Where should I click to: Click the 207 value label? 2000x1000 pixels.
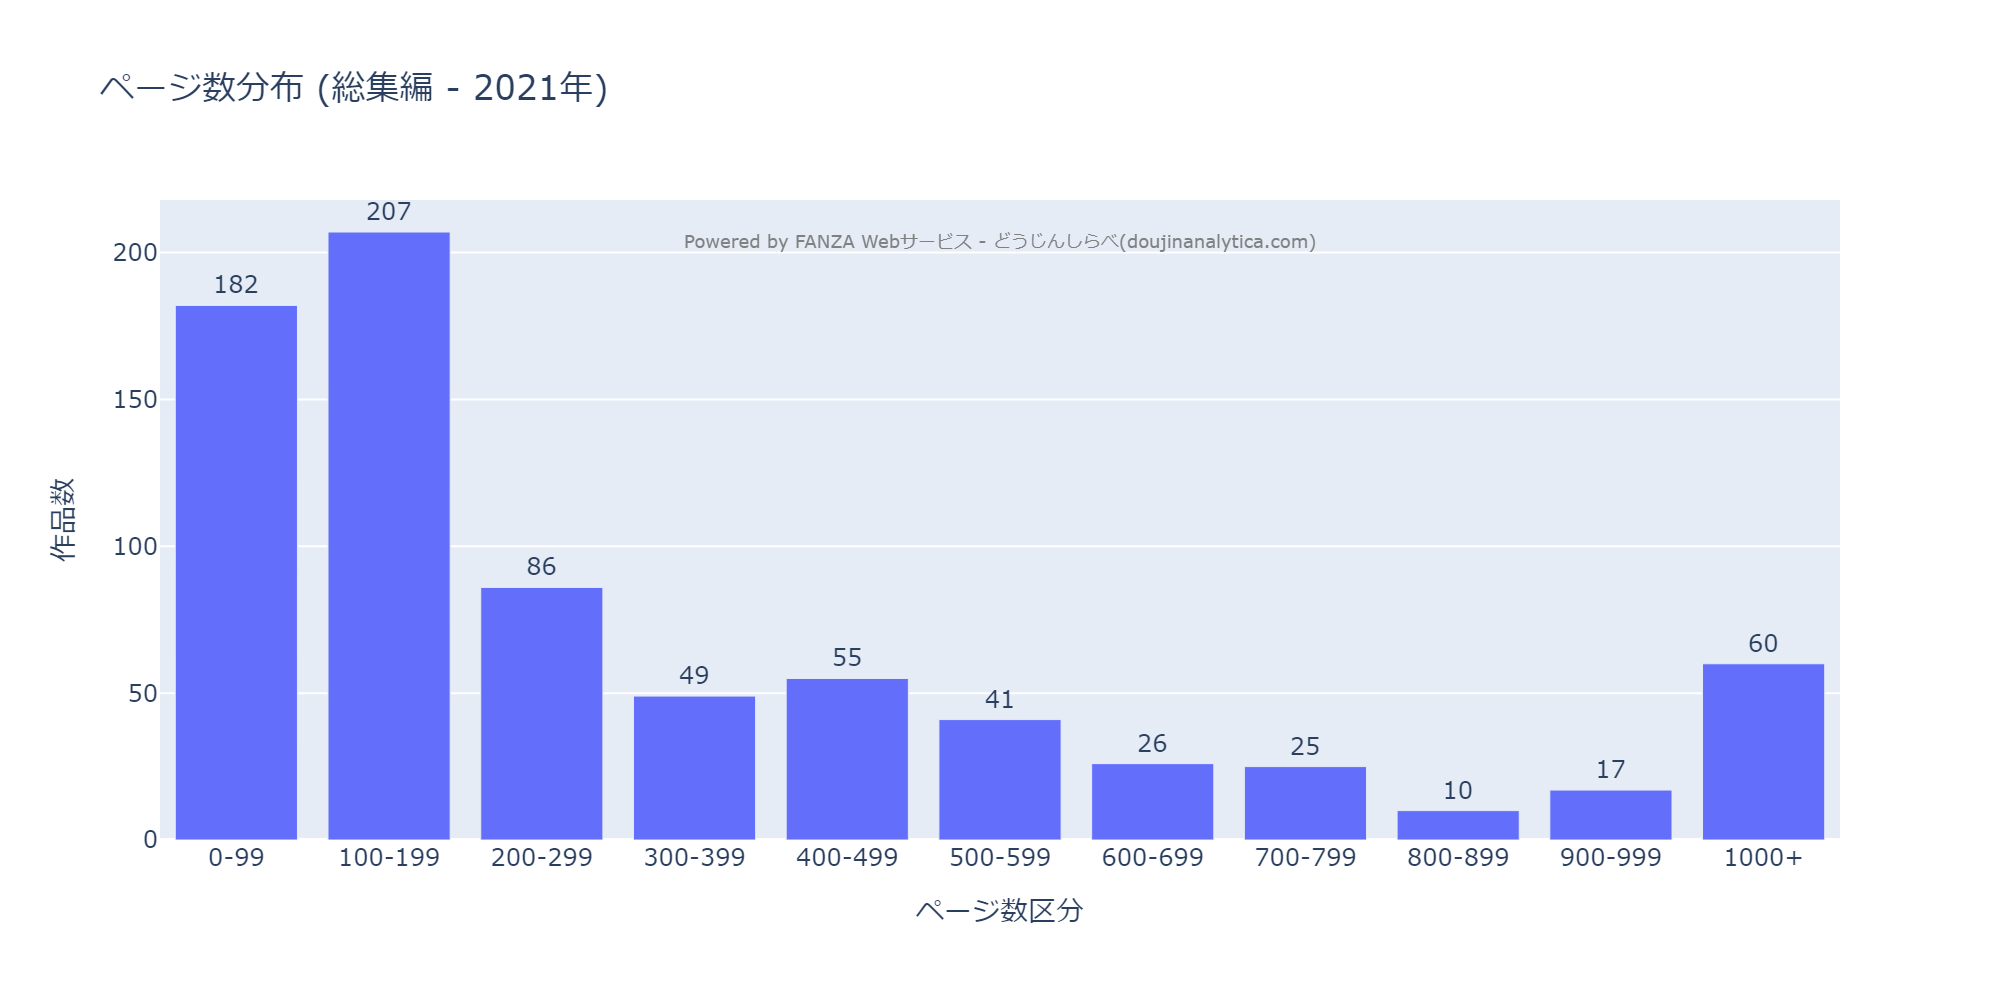(x=389, y=212)
